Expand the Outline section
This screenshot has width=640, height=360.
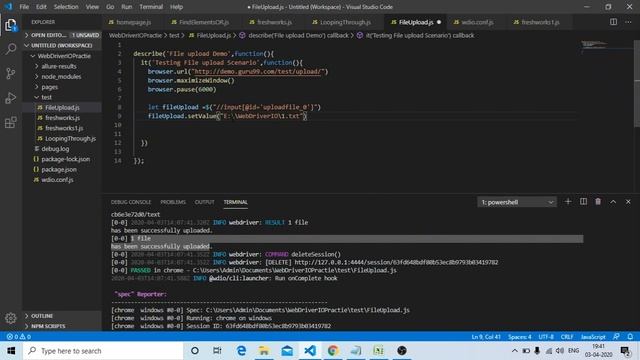click(62, 316)
